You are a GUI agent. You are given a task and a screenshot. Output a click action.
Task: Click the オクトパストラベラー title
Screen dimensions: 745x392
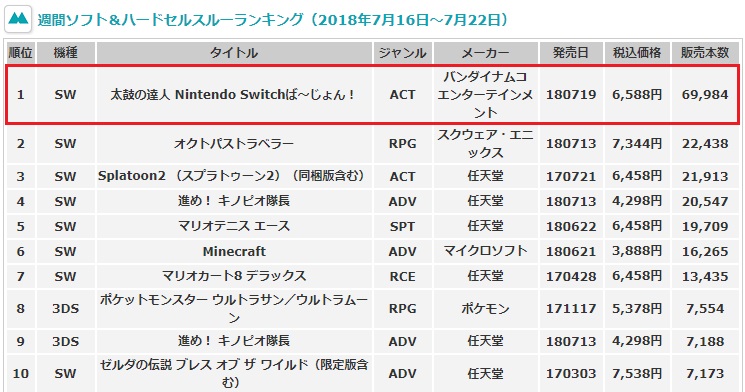click(x=234, y=143)
